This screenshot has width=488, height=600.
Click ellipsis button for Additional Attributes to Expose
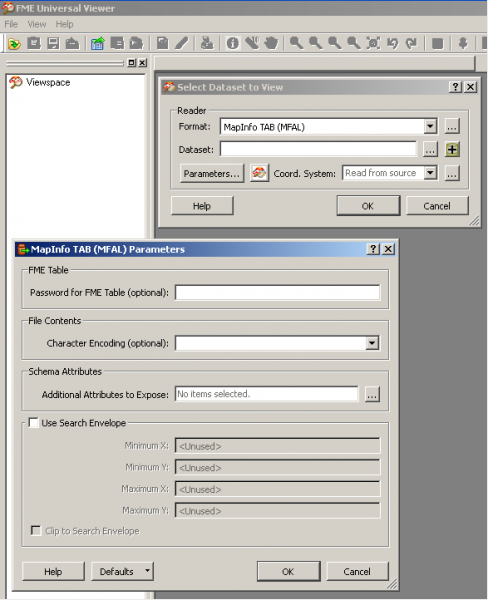click(372, 394)
